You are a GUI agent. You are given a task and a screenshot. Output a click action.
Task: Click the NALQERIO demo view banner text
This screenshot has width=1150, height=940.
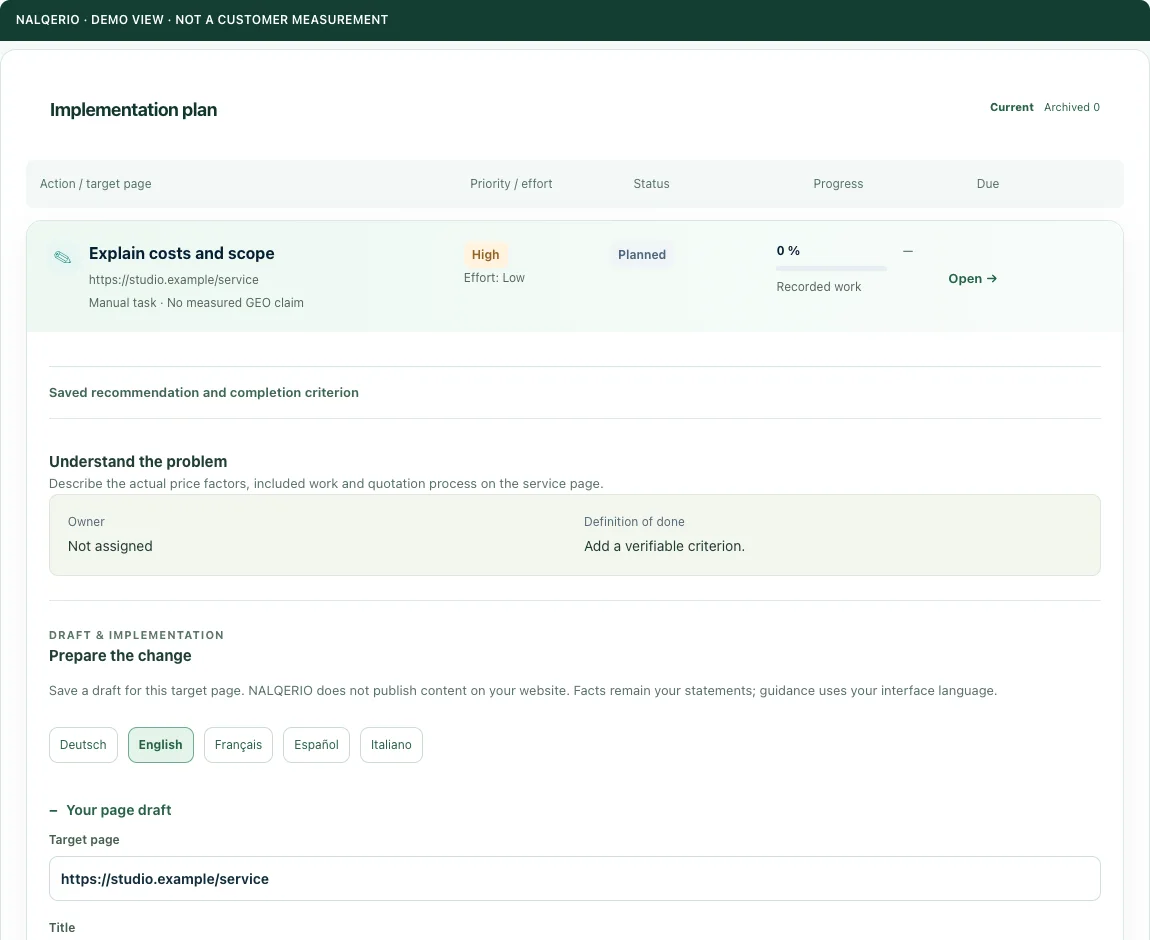(x=202, y=20)
